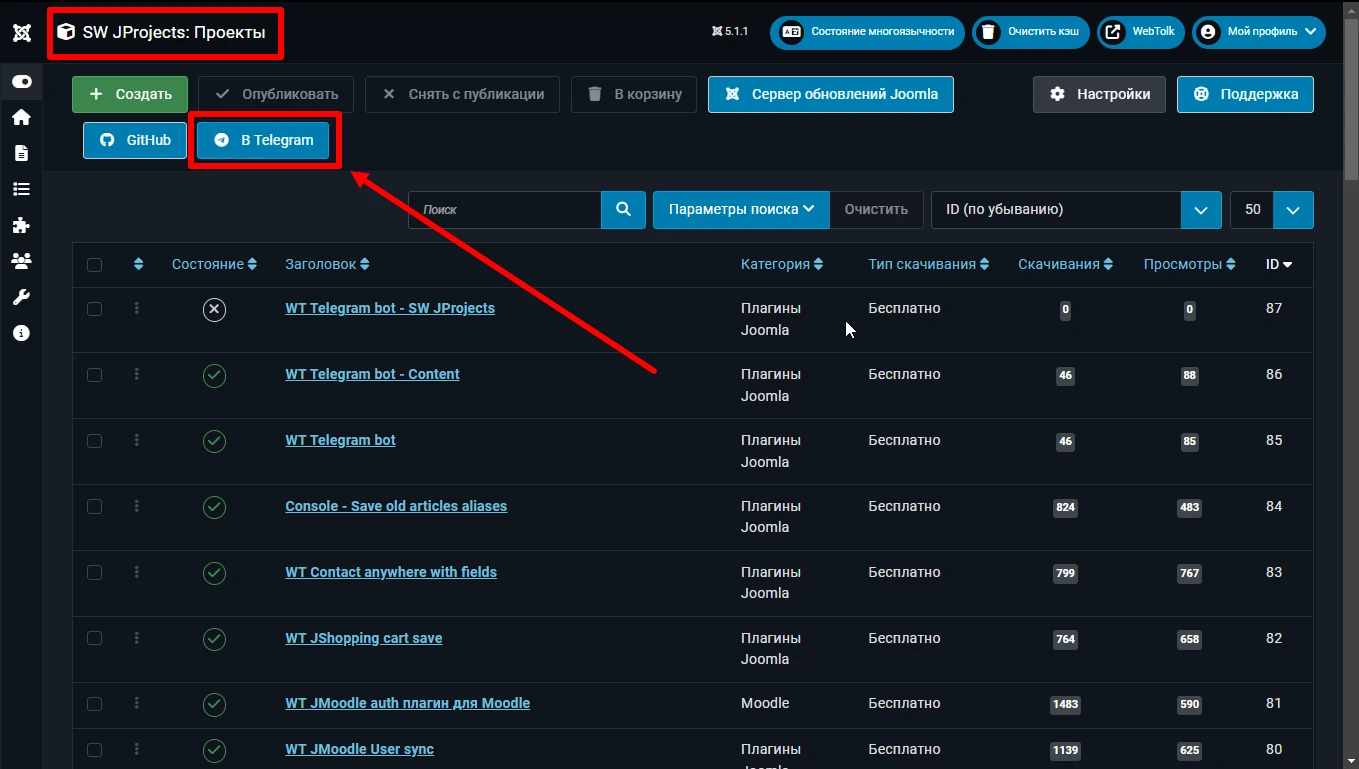The width and height of the screenshot is (1359, 769).
Task: Select the checkbox for WT Telegram bot
Action: 94,440
